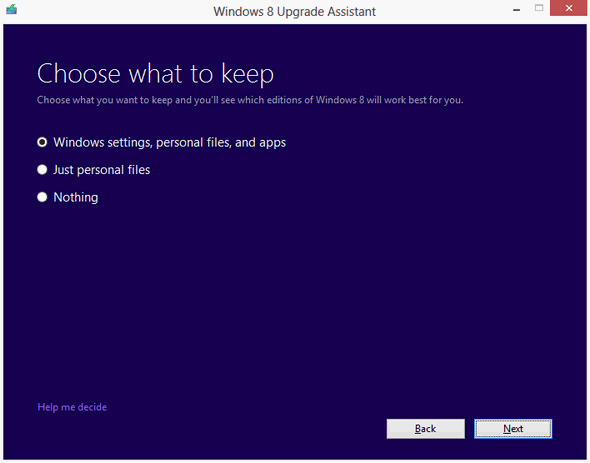Click the 'Windows 8 Upgrade Assistant' title text
Image resolution: width=590 pixels, height=463 pixels.
coord(295,12)
